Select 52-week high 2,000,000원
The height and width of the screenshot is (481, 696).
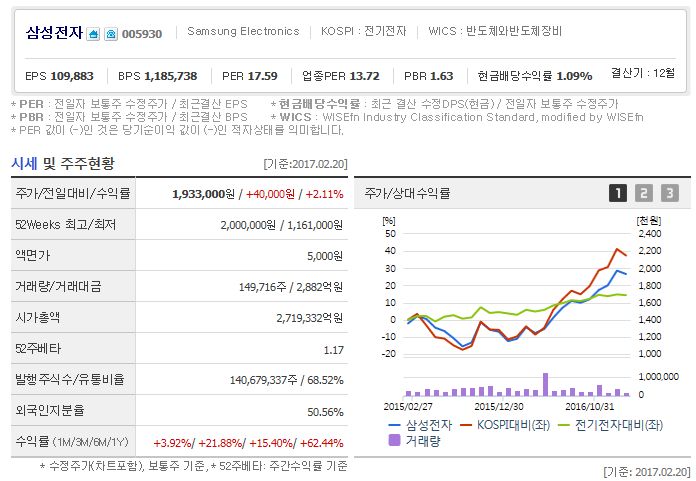point(248,225)
